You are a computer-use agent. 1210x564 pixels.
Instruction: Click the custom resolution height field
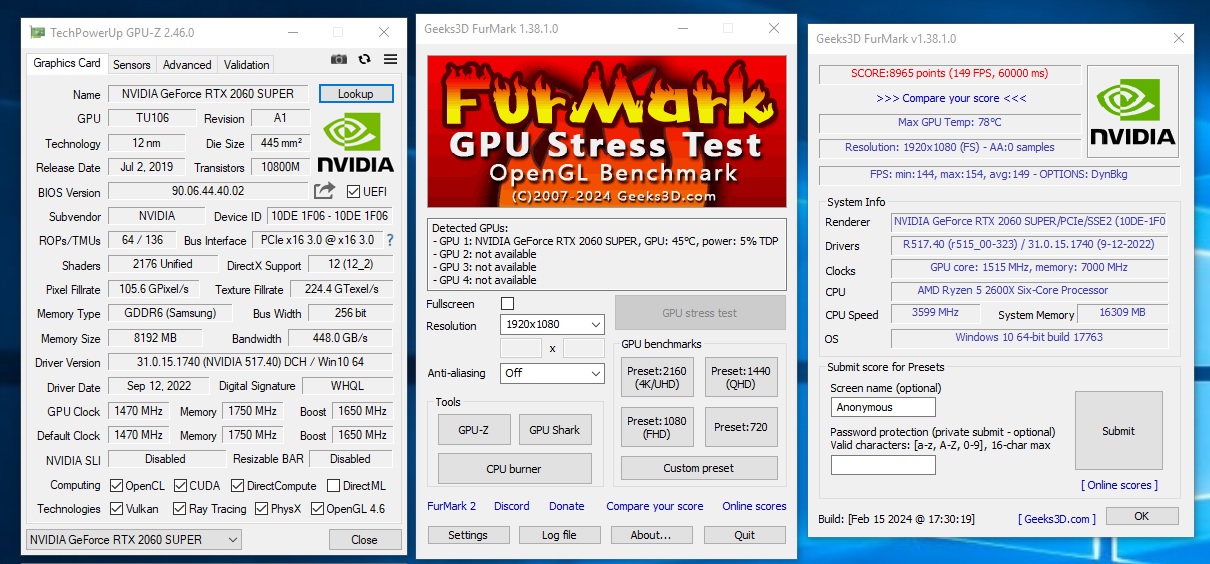tap(584, 348)
